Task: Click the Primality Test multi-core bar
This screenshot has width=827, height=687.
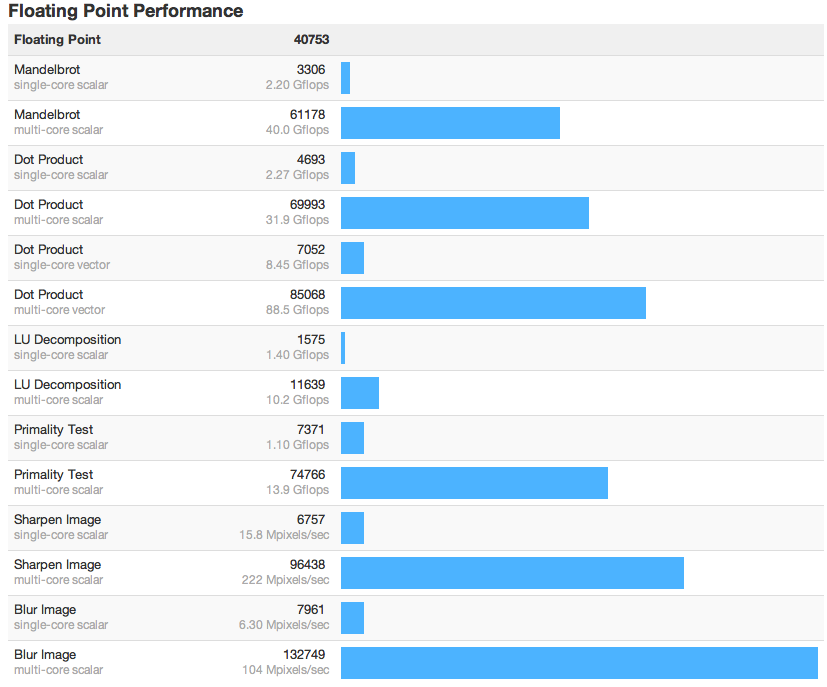Action: (474, 483)
